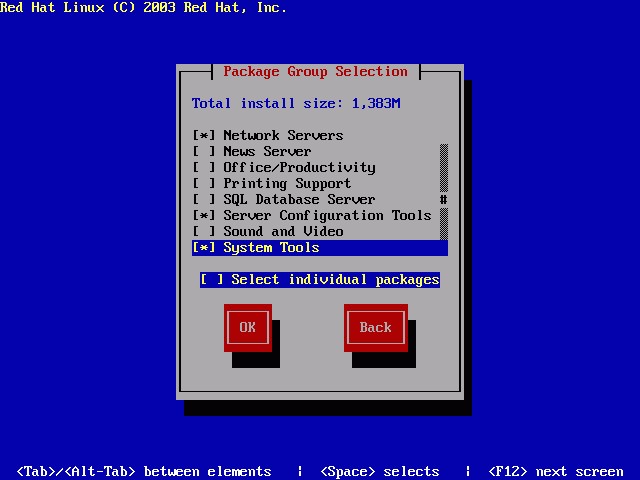Image resolution: width=640 pixels, height=480 pixels.
Task: Check Select individual packages option
Action: coord(320,280)
